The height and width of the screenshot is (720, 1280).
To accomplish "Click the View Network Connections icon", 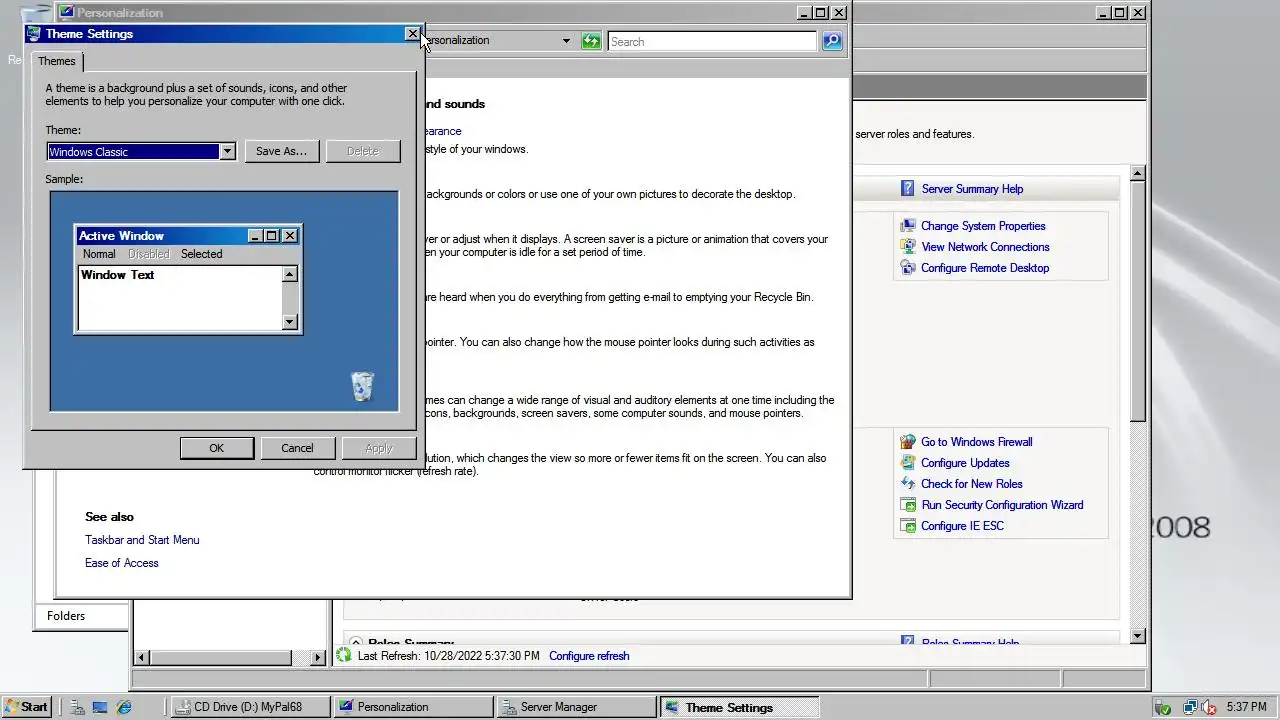I will [x=907, y=246].
